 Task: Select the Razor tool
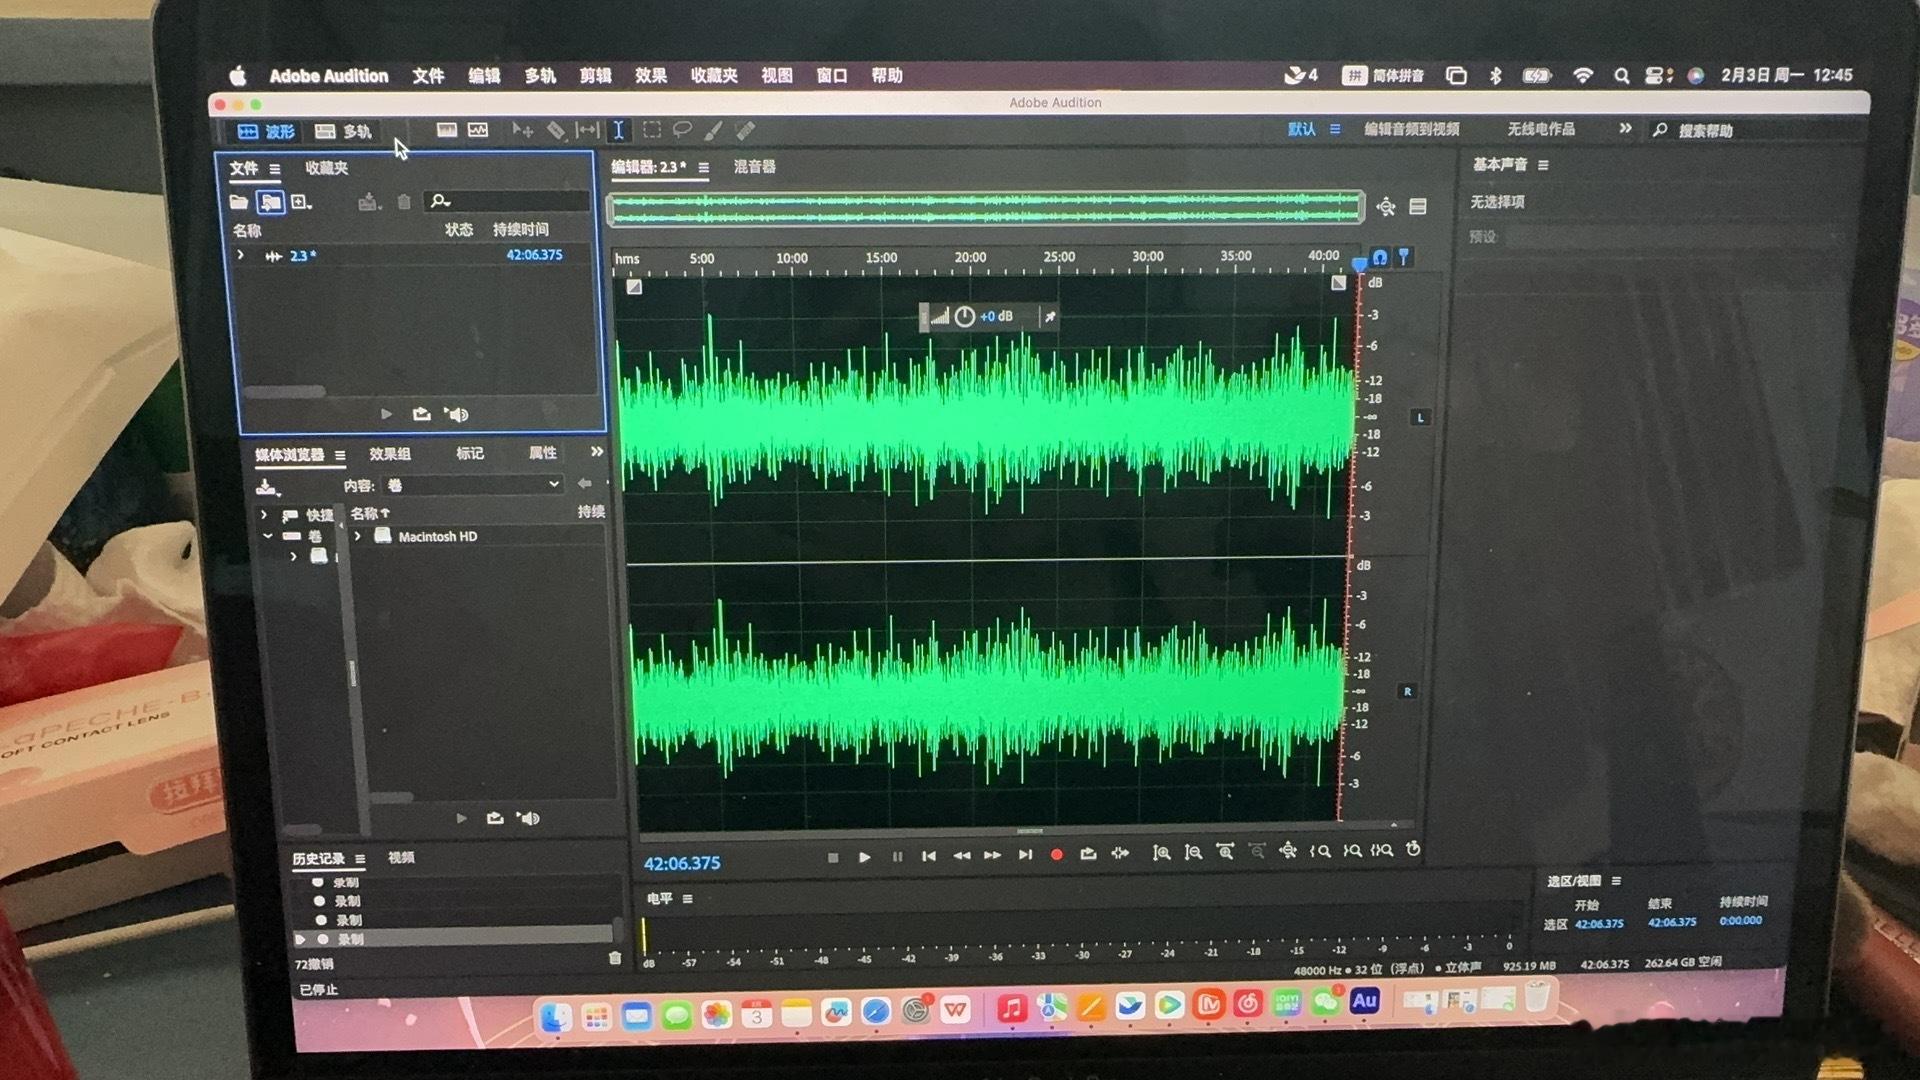pos(556,130)
